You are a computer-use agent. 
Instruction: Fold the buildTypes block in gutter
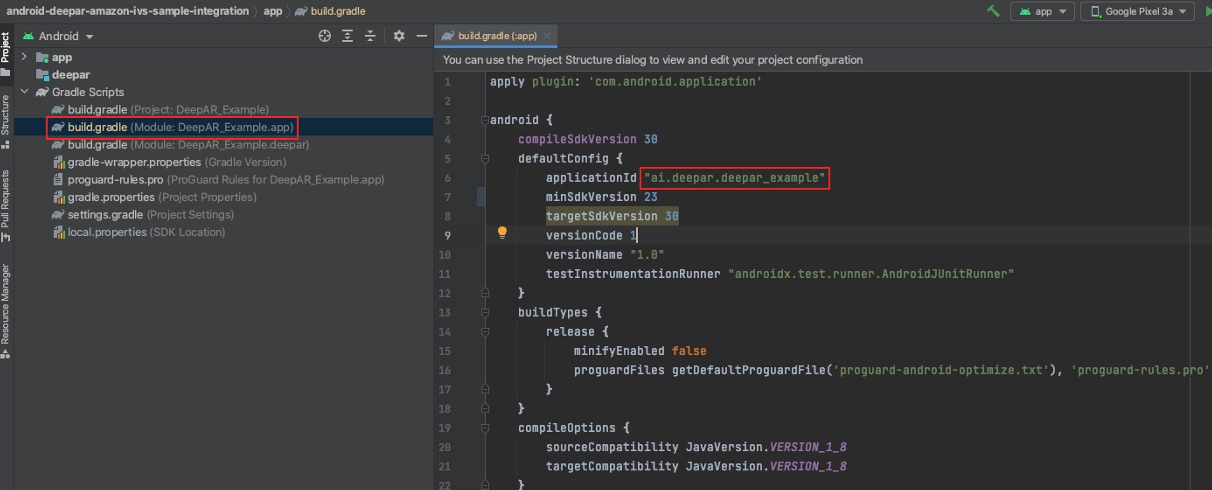point(485,312)
